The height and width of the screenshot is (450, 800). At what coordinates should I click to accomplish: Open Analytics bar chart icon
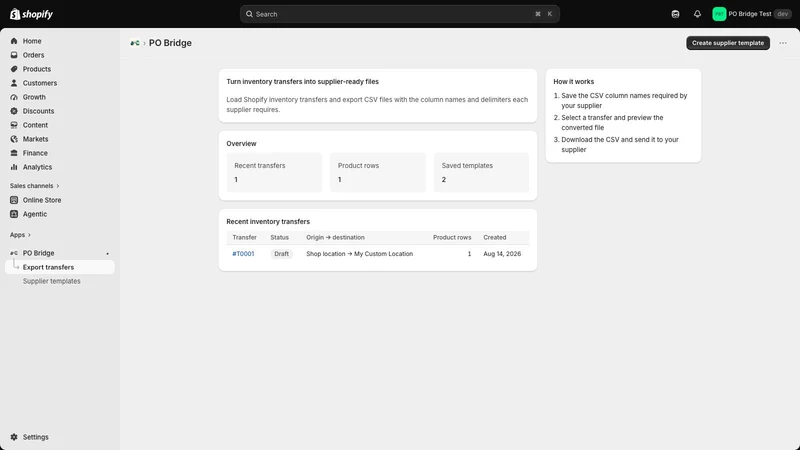[14, 167]
